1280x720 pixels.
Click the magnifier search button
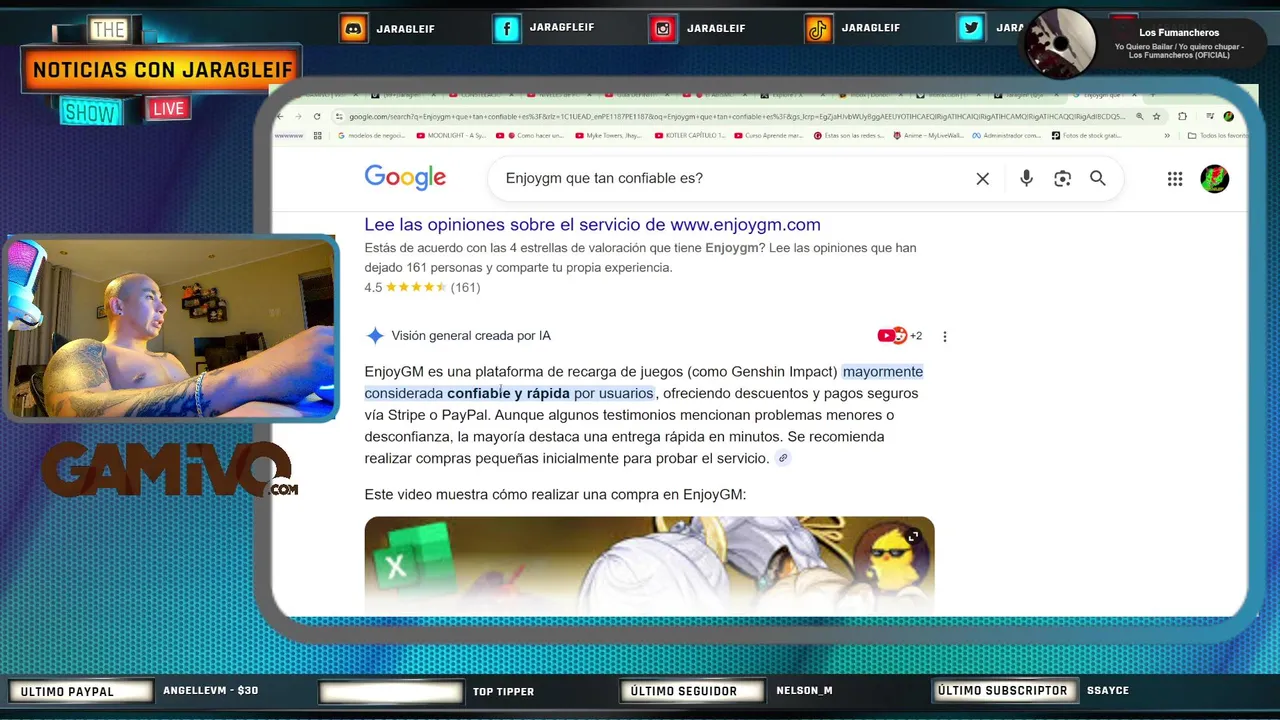(1098, 178)
